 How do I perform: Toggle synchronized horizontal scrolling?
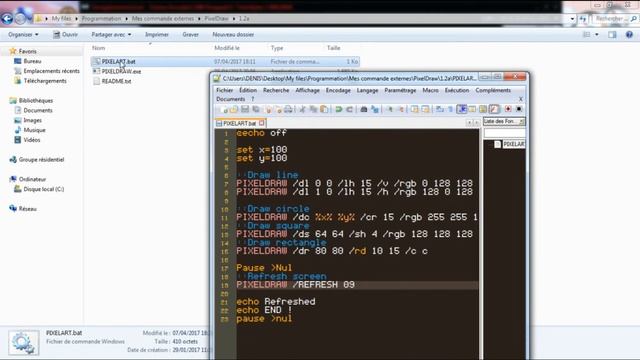425,109
